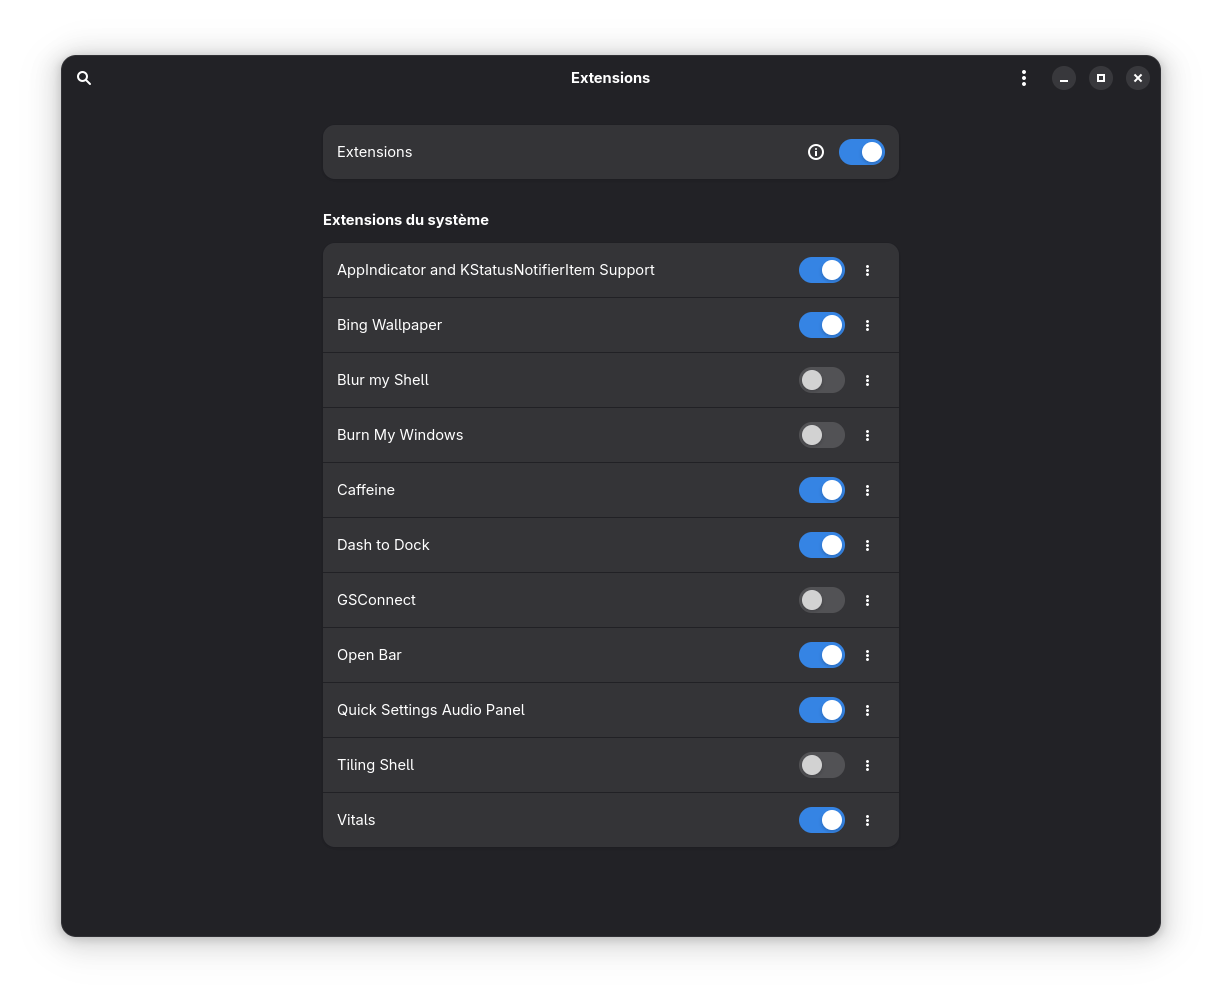Disable Quick Settings Audio Panel extension
The height and width of the screenshot is (1004, 1222).
tap(822, 710)
